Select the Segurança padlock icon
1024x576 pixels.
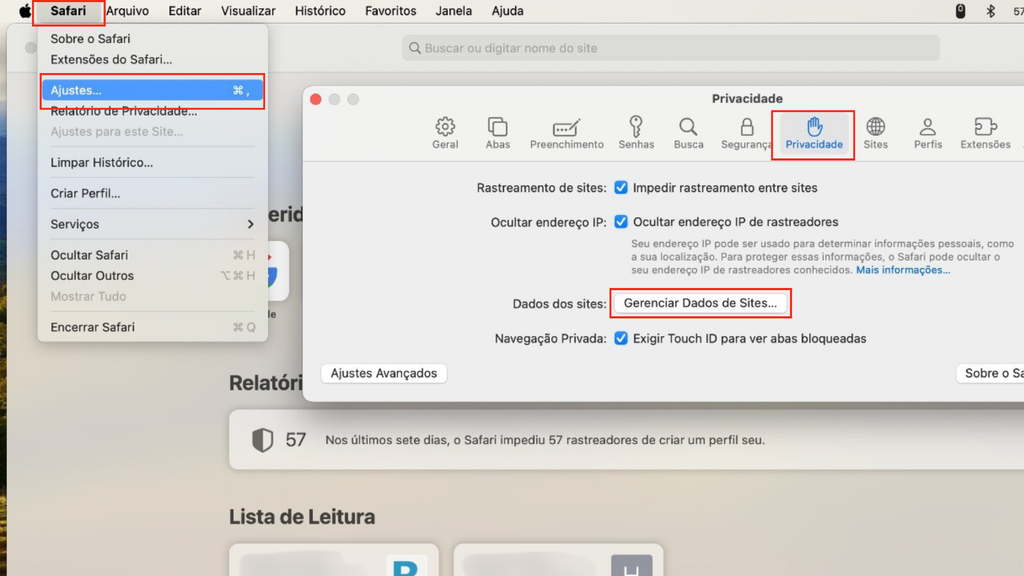coord(746,133)
